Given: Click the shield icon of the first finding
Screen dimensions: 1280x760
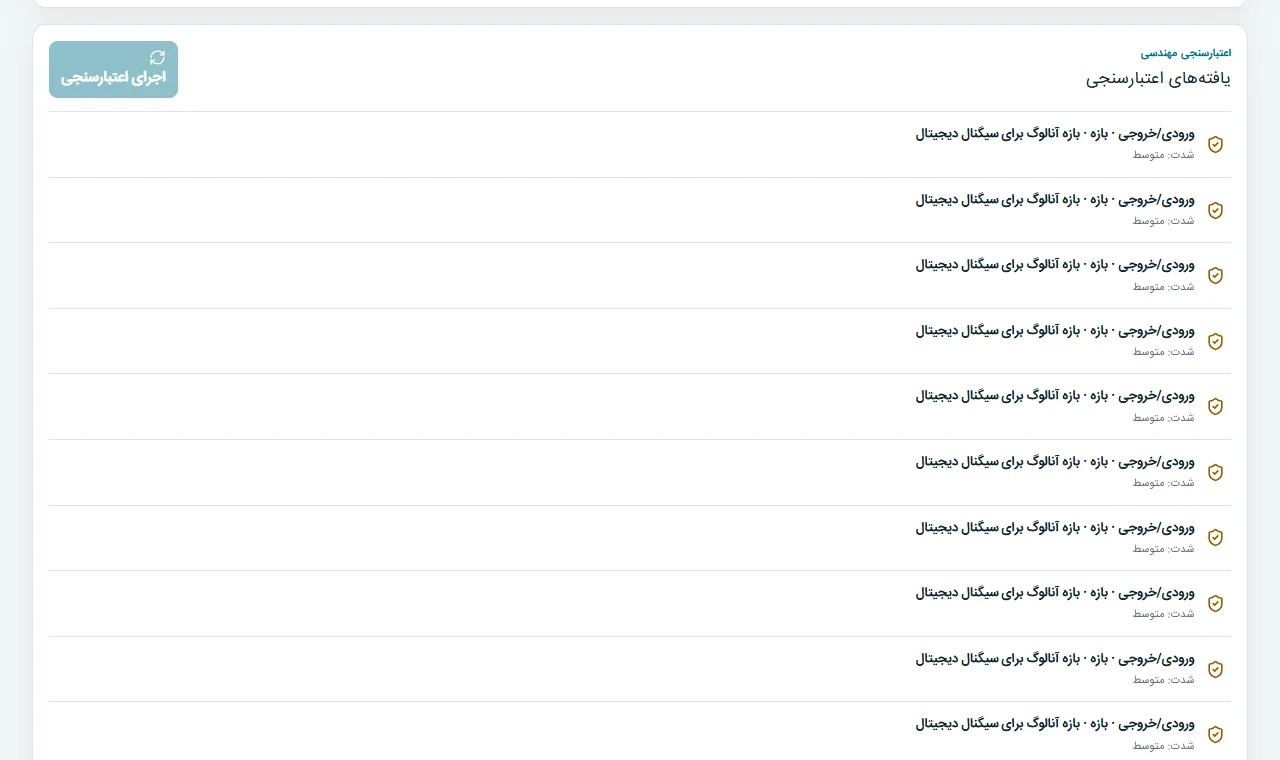Looking at the screenshot, I should [1215, 145].
